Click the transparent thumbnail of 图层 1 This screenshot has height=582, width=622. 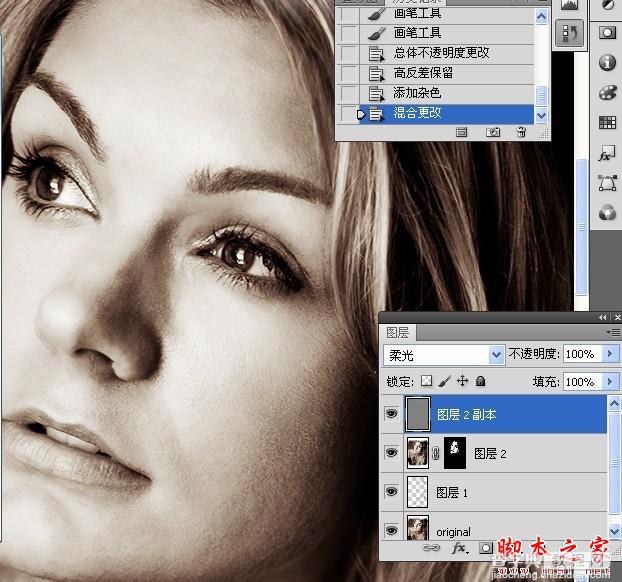pos(418,492)
